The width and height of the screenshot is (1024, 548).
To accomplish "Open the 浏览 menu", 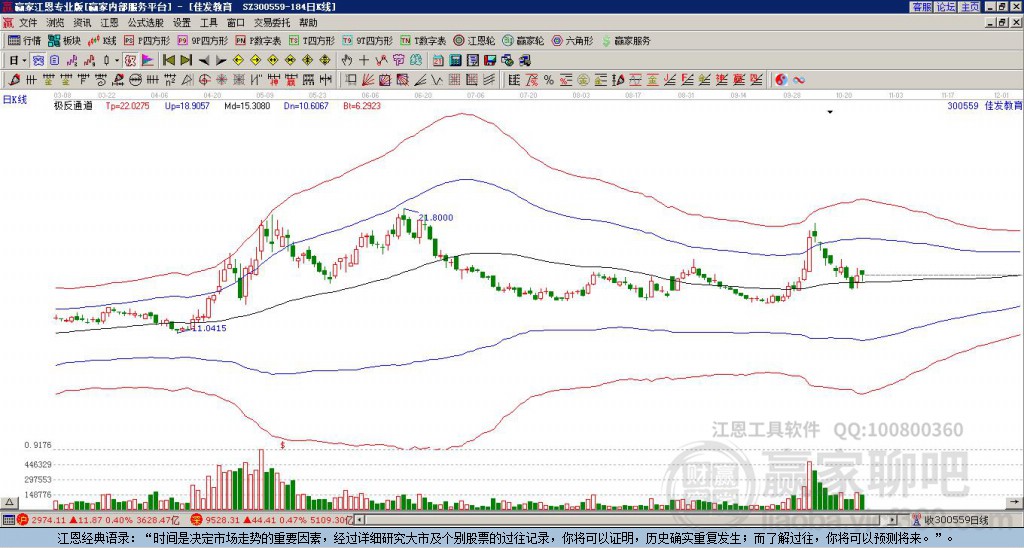I will 56,23.
